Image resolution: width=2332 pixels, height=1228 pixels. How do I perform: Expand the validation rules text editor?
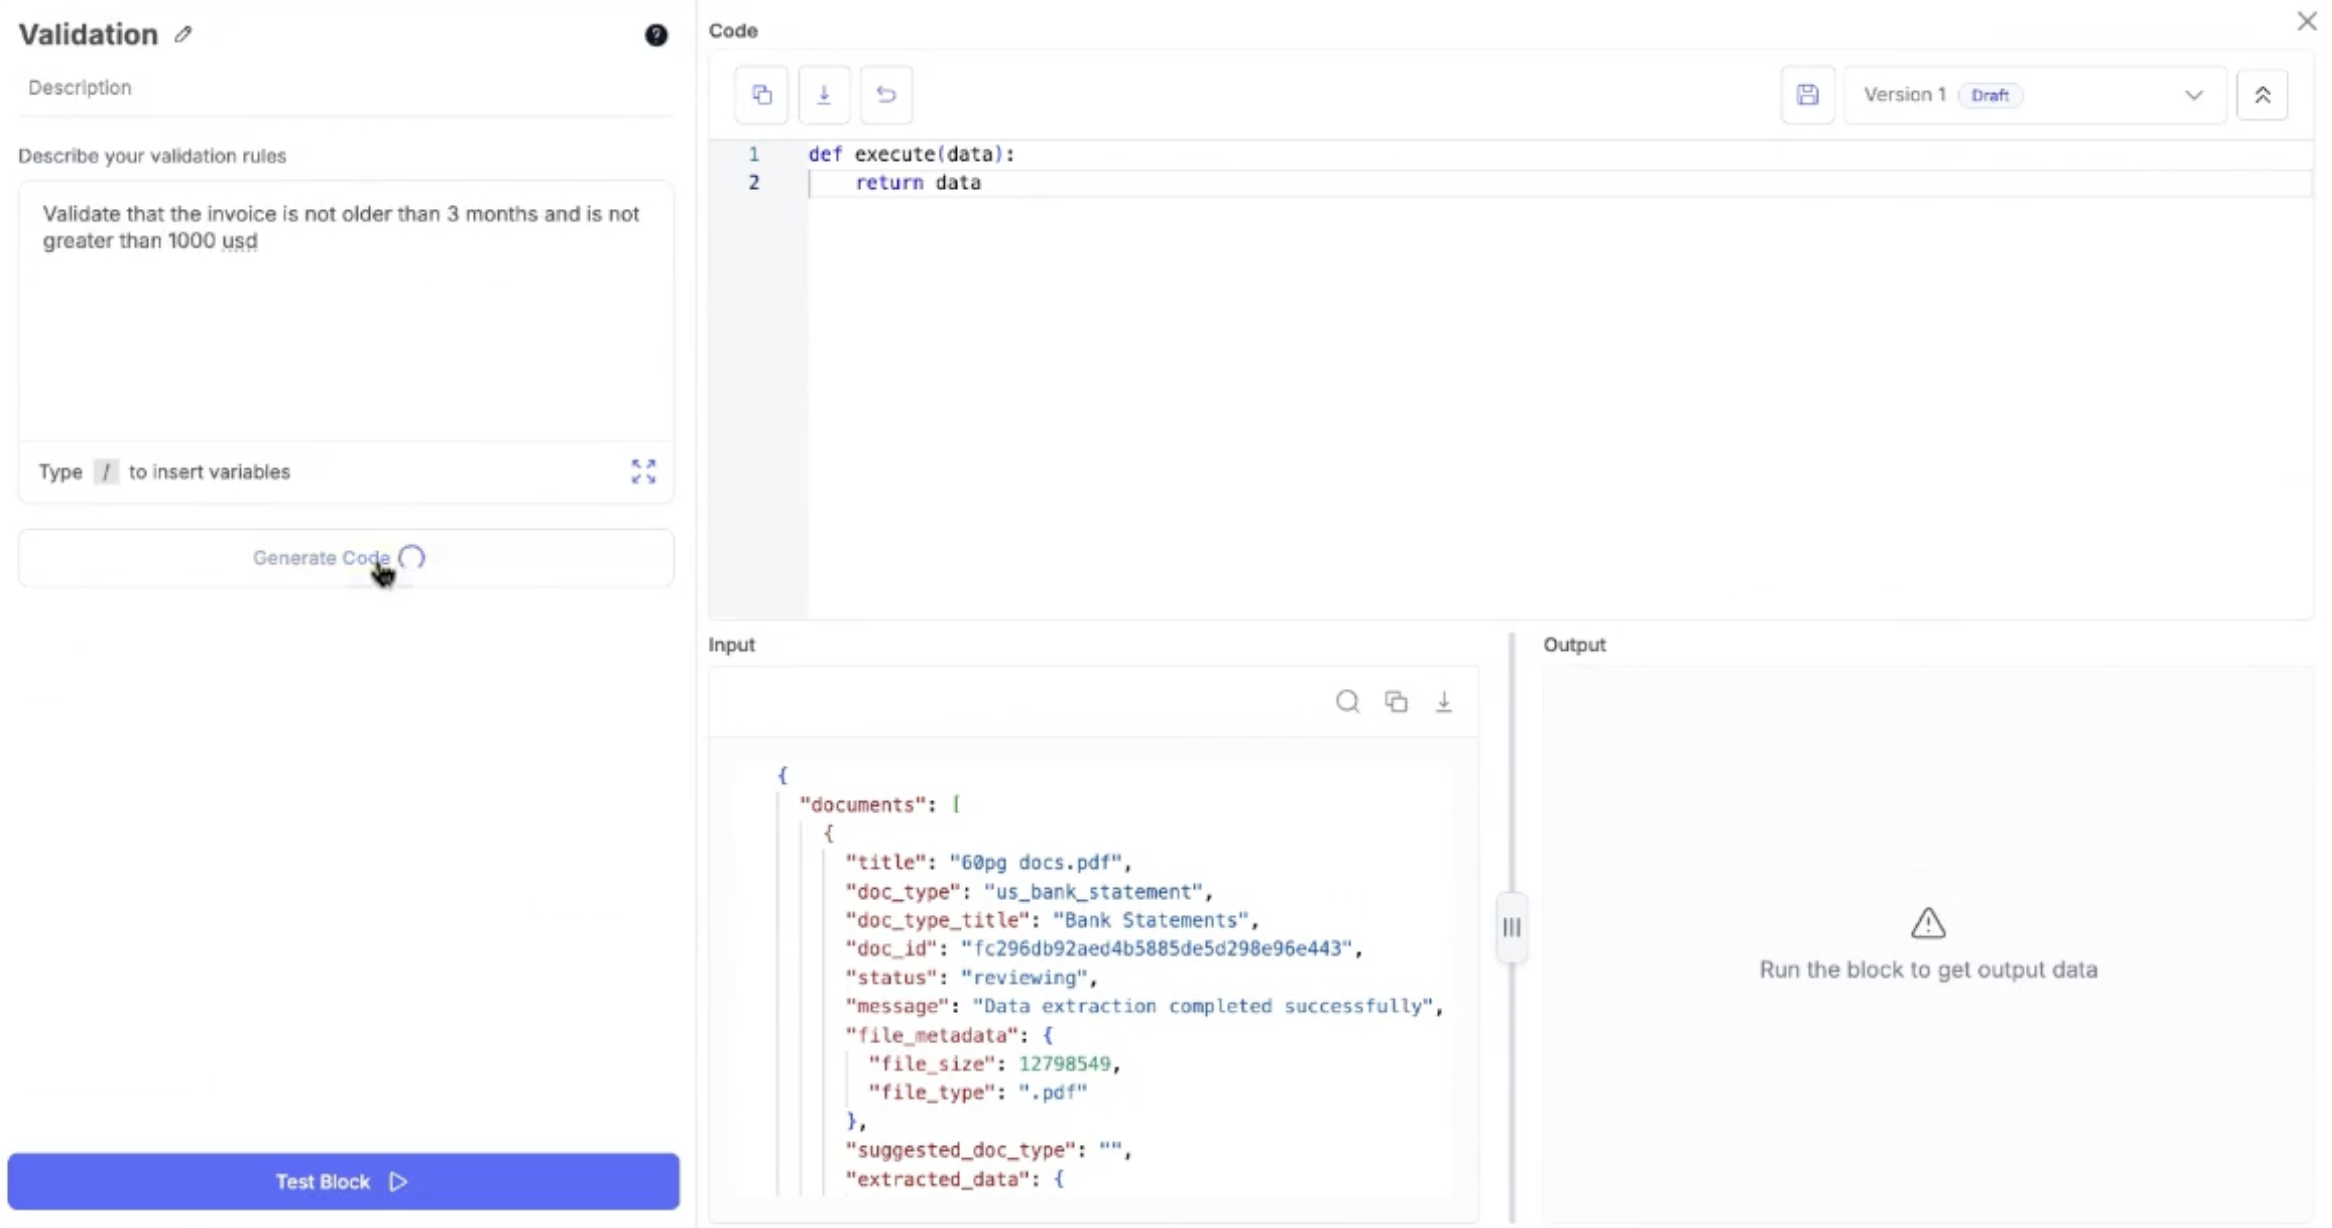pyautogui.click(x=643, y=471)
